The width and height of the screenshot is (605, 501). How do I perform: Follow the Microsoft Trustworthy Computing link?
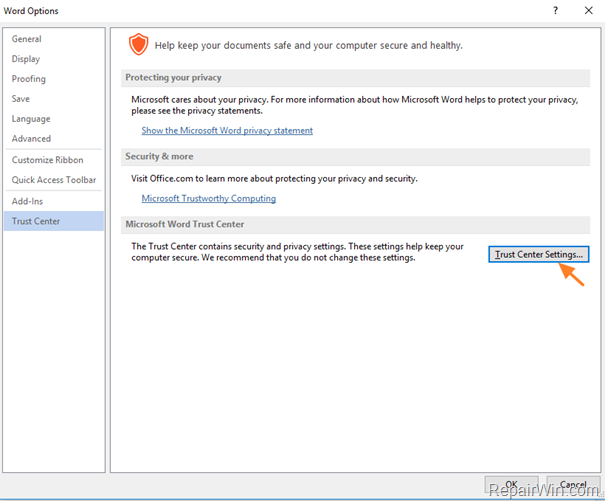(208, 198)
